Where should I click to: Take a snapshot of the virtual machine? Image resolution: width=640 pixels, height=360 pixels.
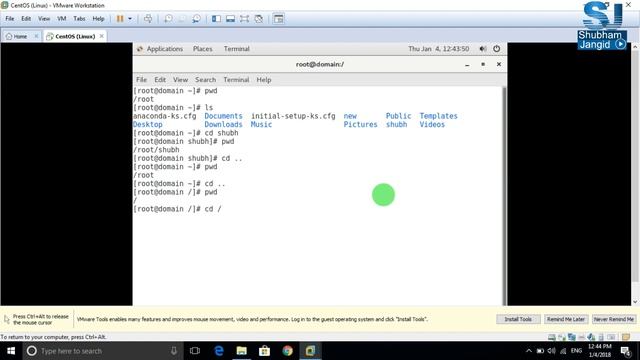168,19
